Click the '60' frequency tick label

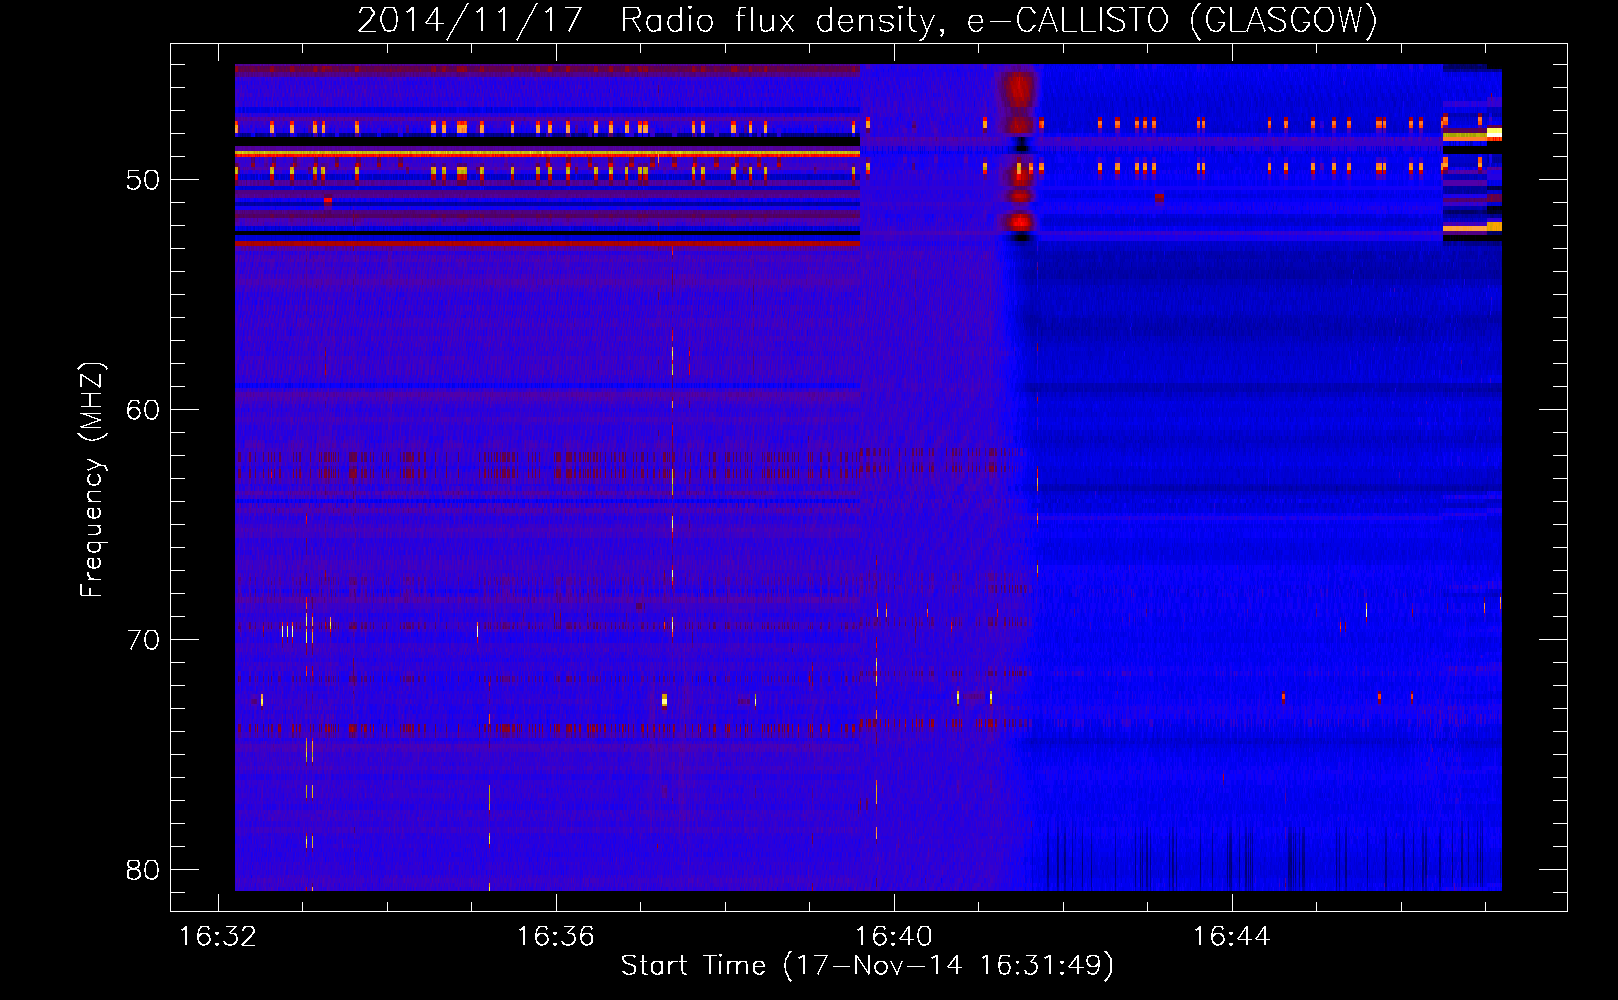(143, 410)
